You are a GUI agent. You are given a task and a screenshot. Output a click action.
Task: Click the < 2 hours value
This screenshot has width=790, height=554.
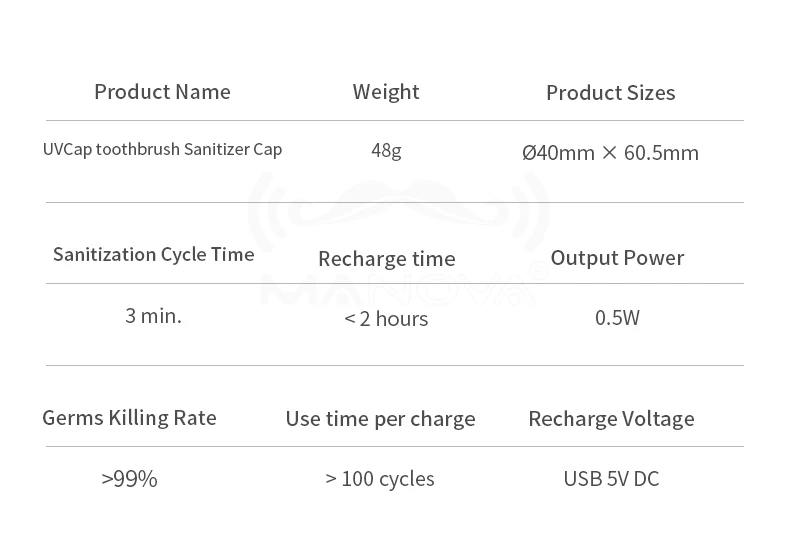click(x=386, y=319)
